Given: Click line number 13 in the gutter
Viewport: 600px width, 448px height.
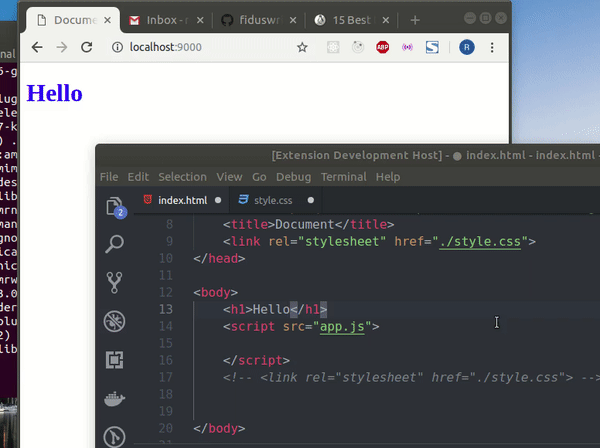Looking at the screenshot, I should (x=166, y=309).
